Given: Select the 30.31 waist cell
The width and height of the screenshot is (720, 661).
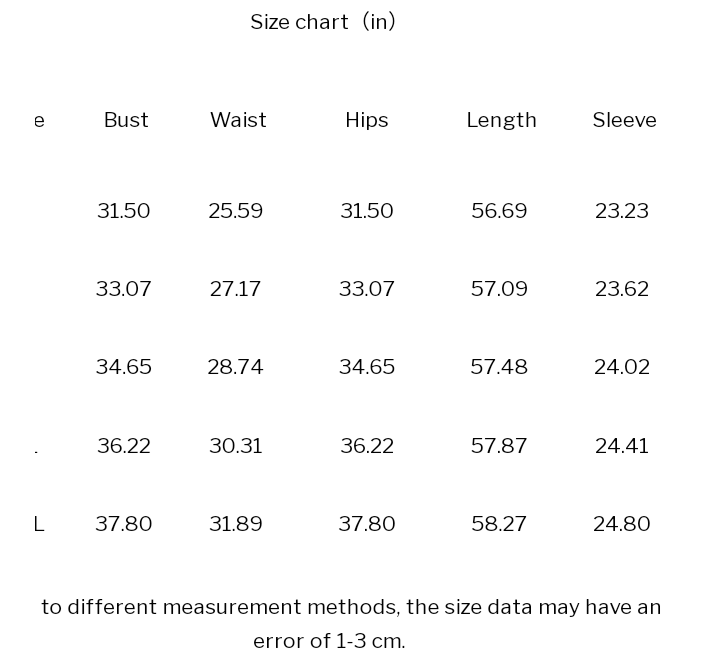Looking at the screenshot, I should (236, 446).
